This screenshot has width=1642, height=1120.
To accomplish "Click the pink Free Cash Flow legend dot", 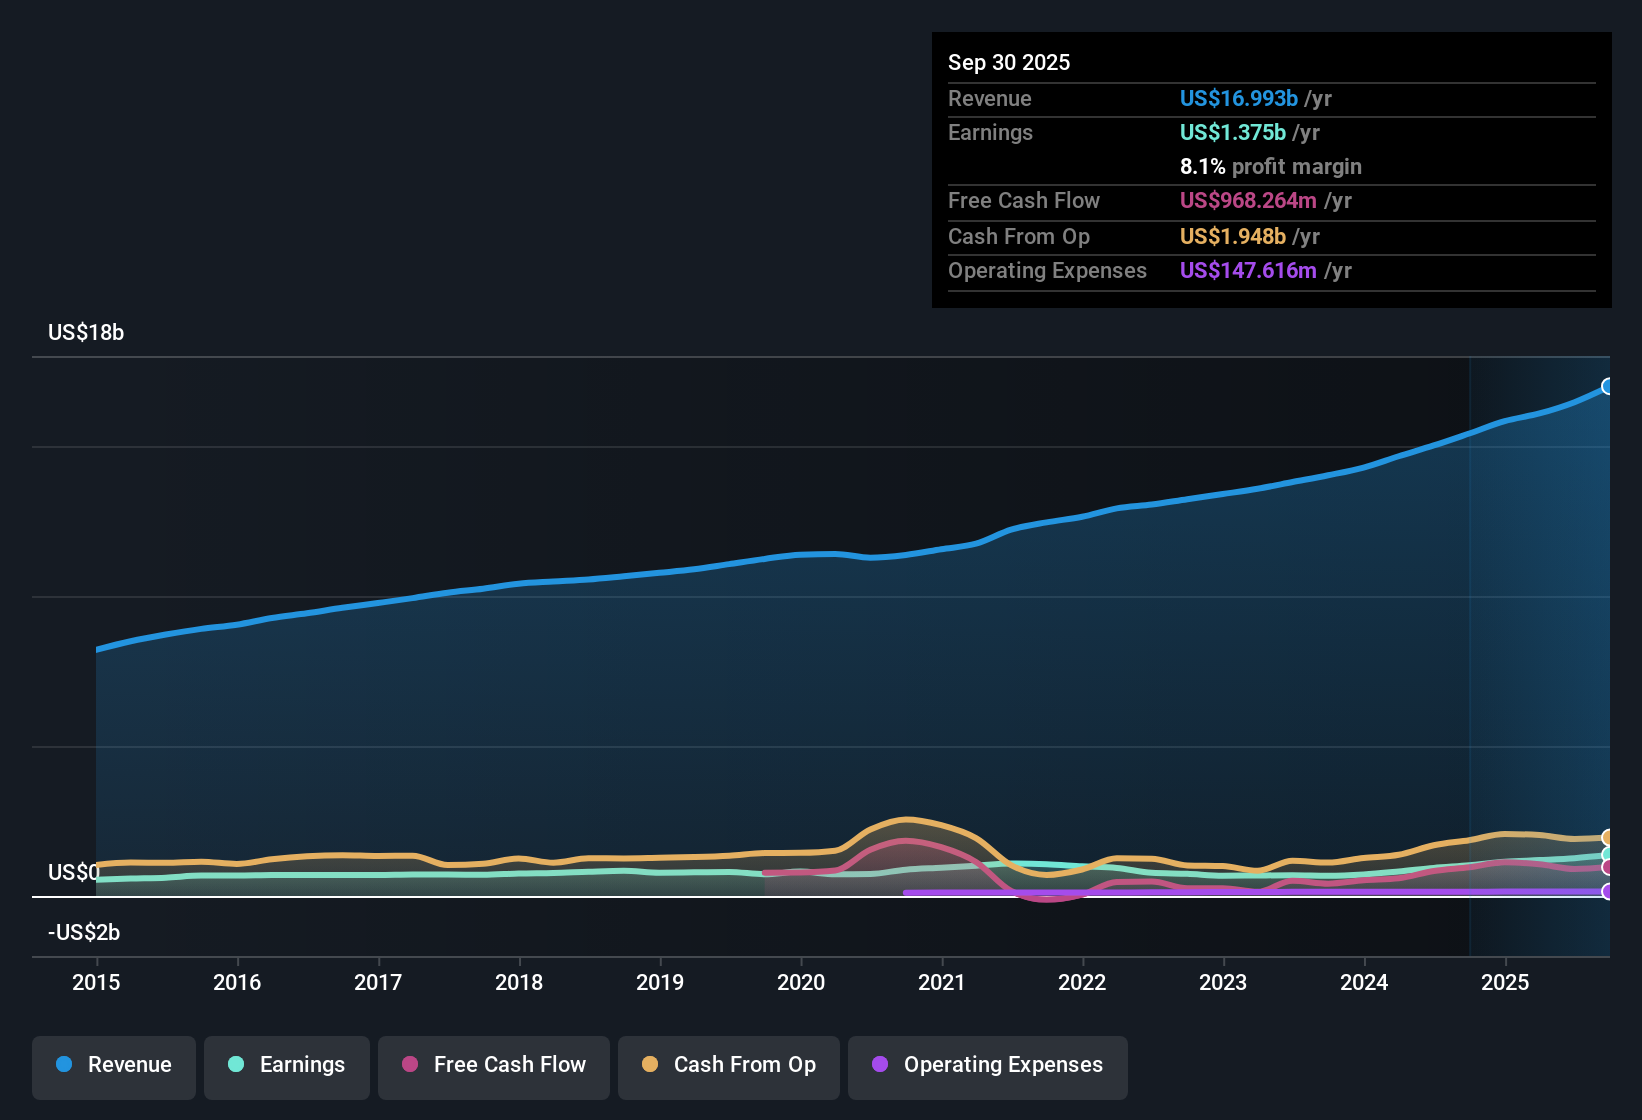I will tap(408, 1065).
